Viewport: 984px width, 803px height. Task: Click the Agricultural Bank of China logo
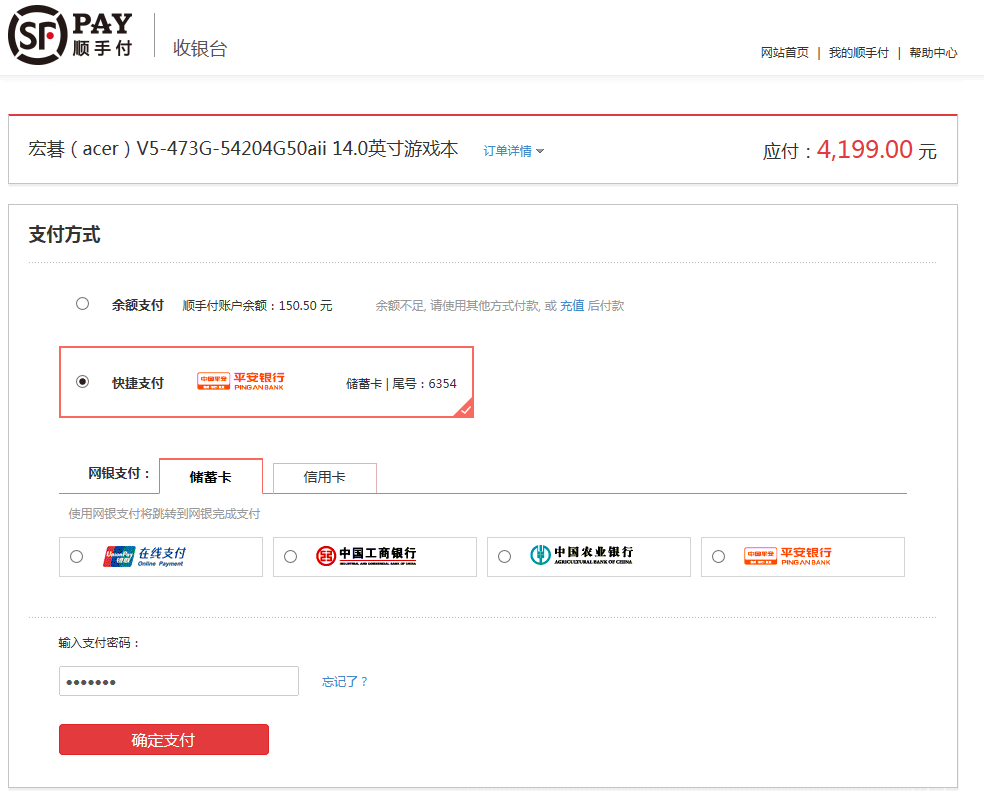click(582, 555)
